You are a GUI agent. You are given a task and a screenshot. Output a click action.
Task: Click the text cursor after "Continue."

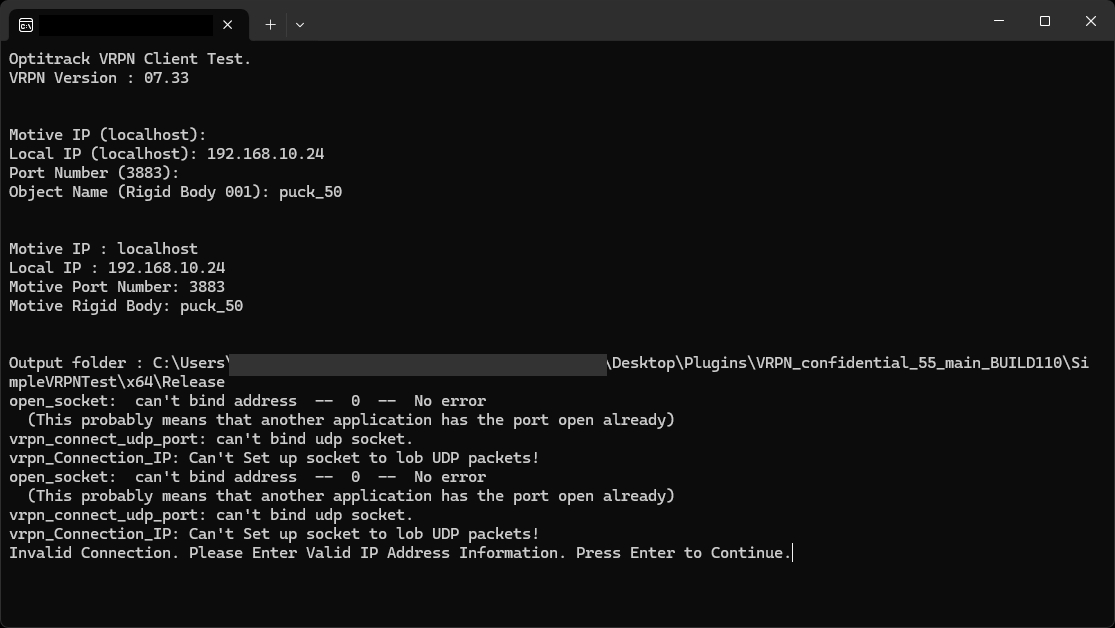(792, 553)
